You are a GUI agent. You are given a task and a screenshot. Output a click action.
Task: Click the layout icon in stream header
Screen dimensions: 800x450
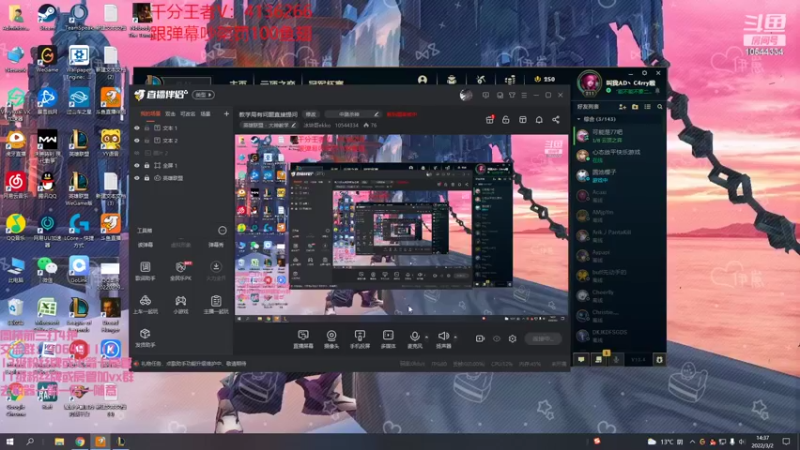pos(522,119)
